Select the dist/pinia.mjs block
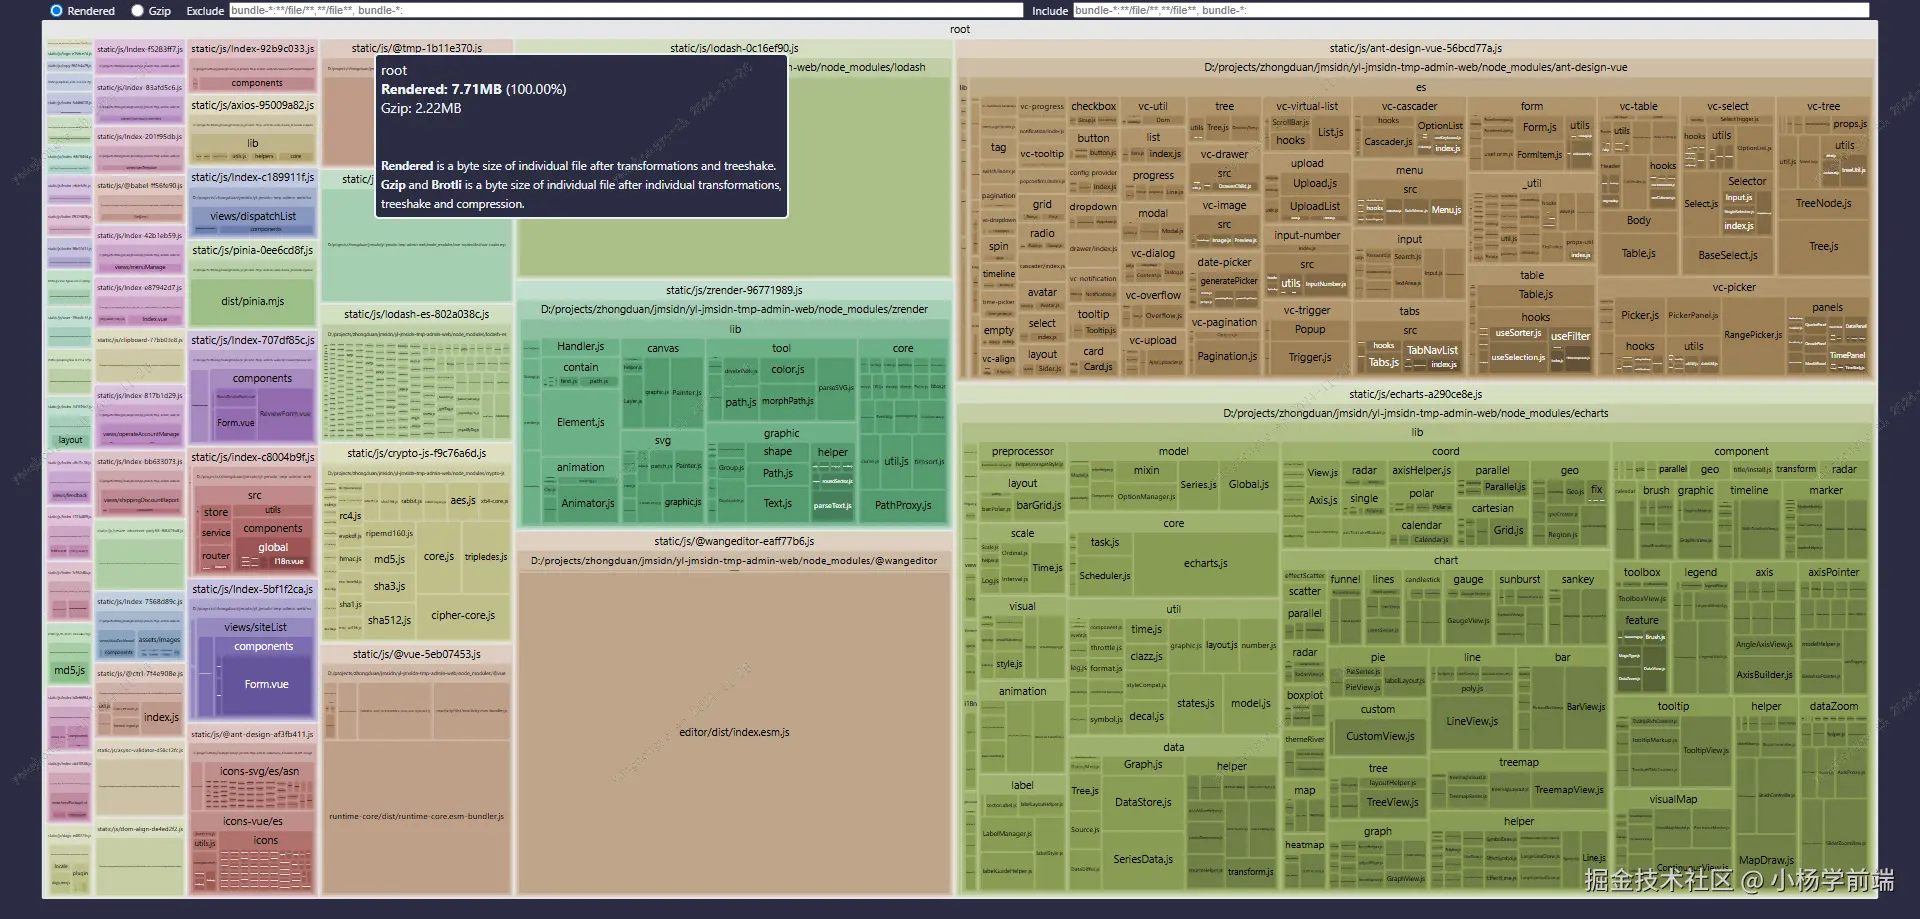Viewport: 1920px width, 919px height. [253, 301]
